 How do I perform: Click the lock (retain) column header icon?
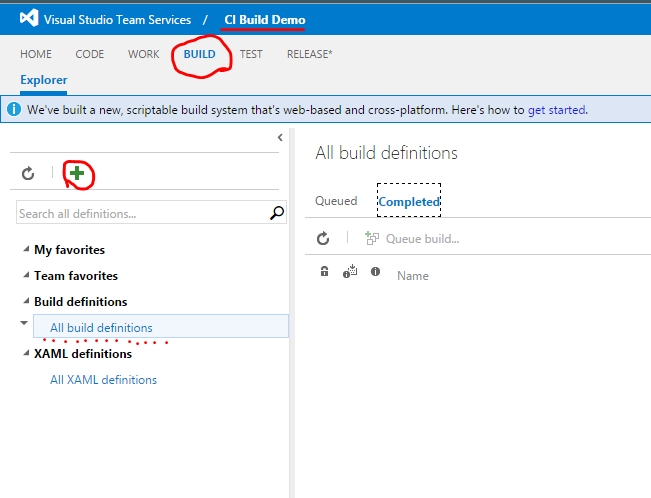pos(324,271)
